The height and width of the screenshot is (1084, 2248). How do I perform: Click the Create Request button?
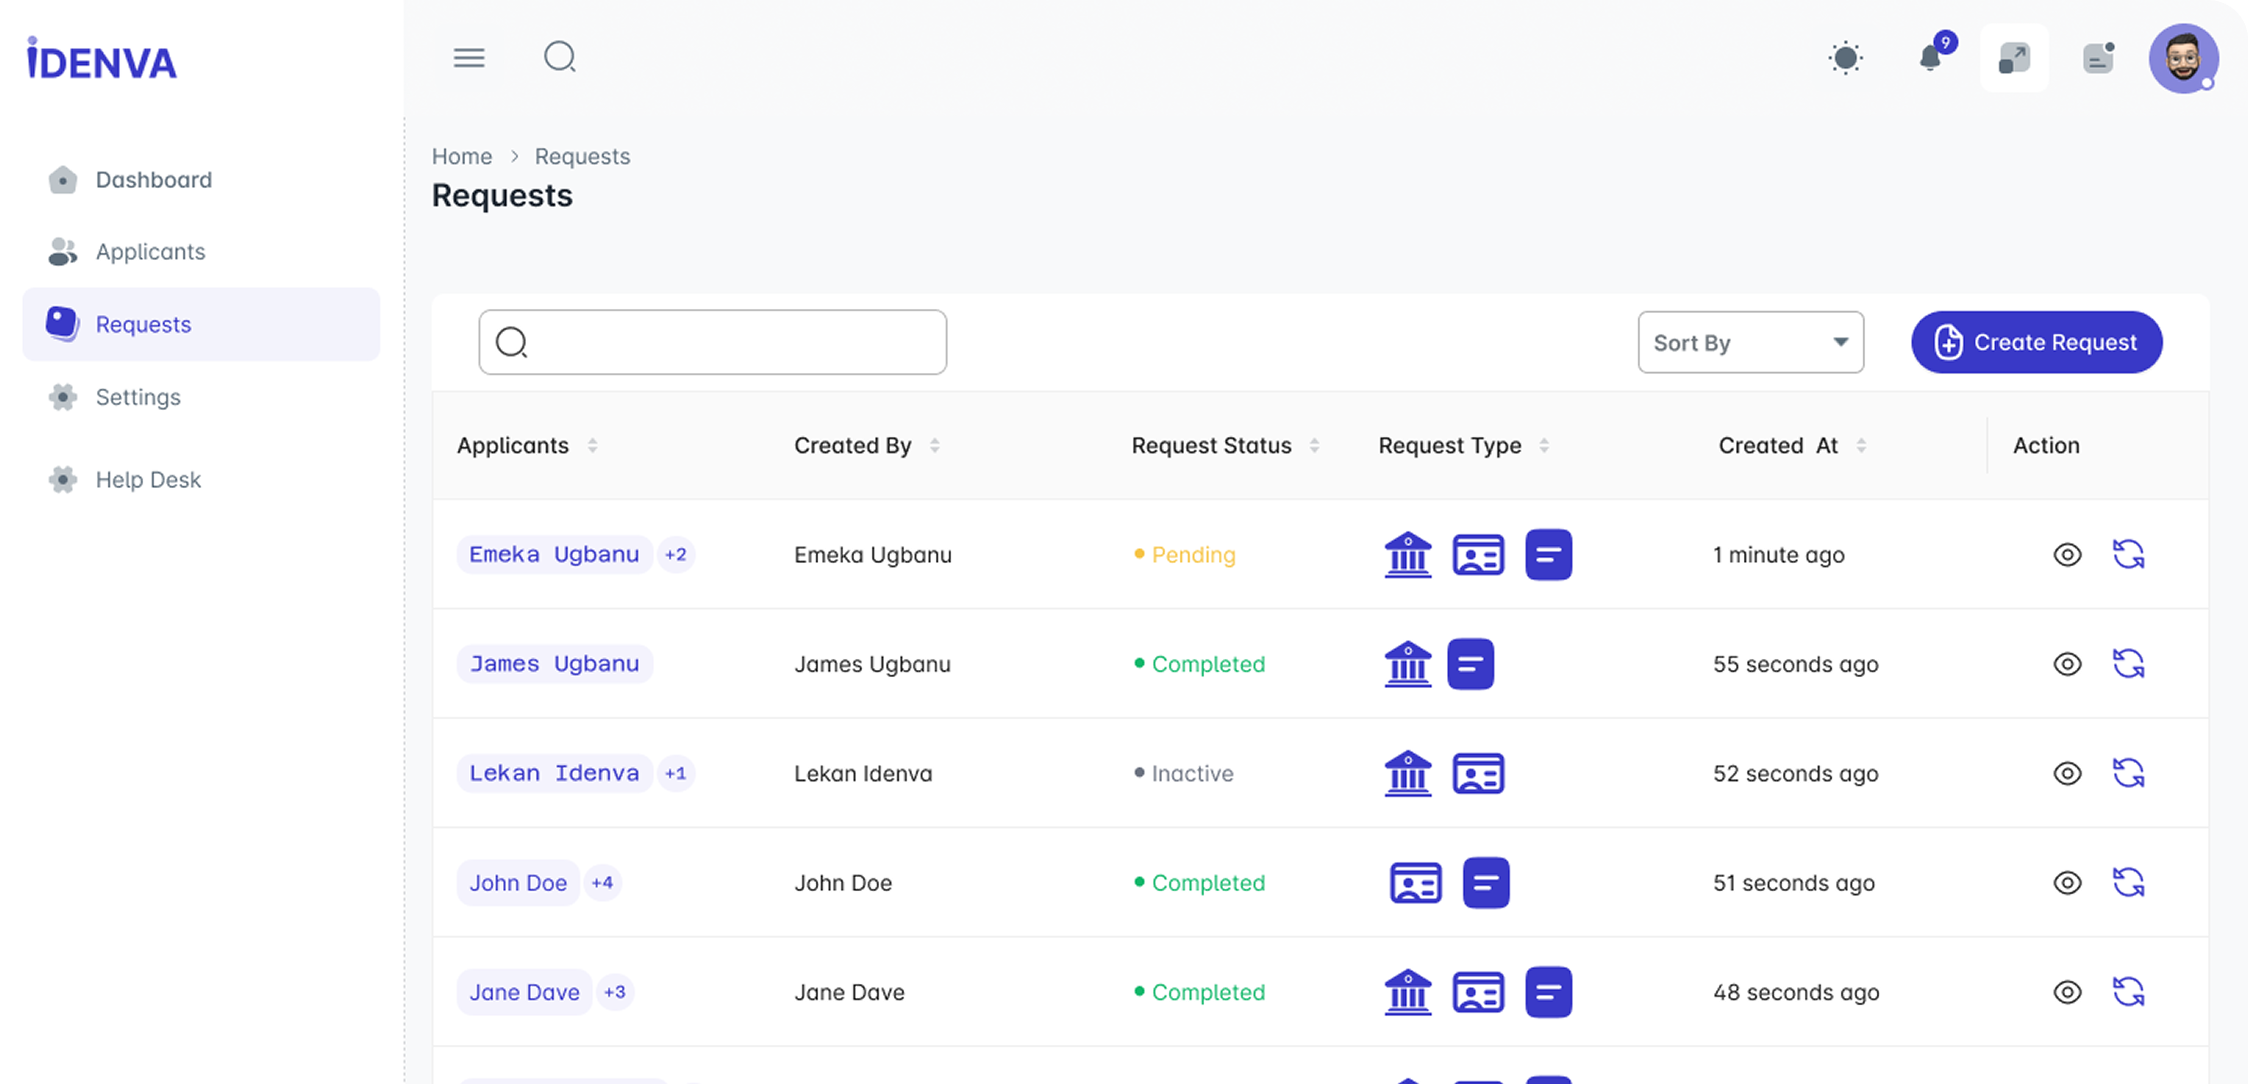(2036, 343)
